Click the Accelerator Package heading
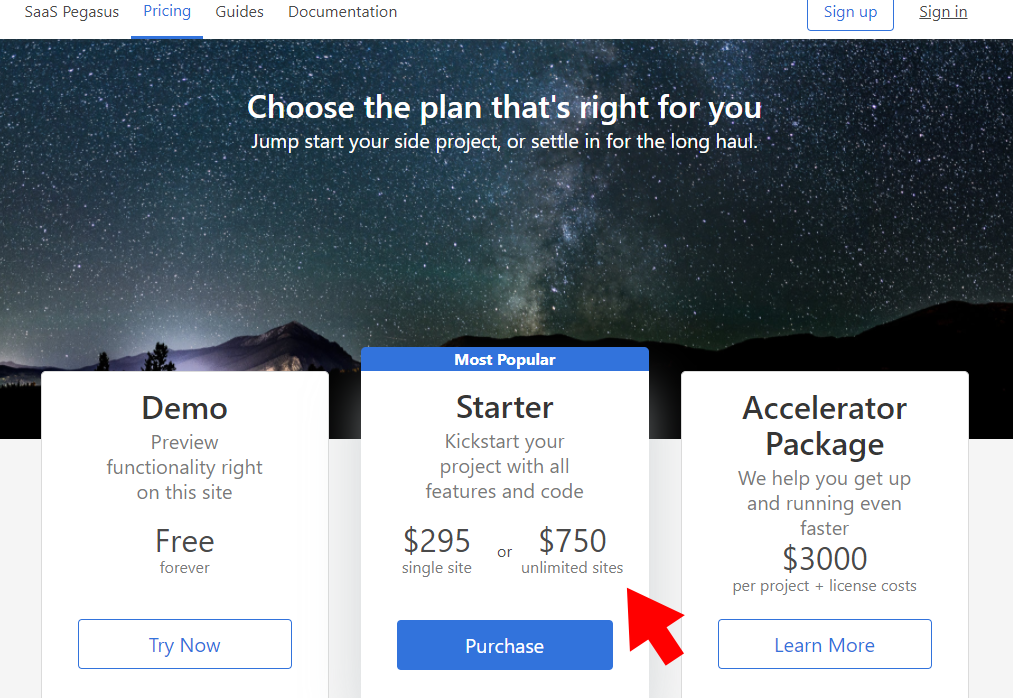 coord(824,427)
